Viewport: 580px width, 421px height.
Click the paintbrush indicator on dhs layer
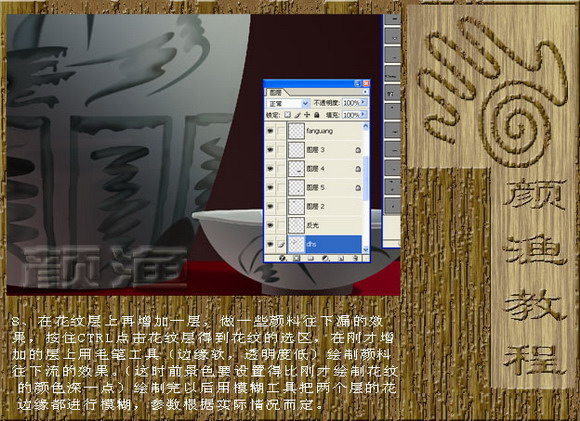(x=281, y=244)
